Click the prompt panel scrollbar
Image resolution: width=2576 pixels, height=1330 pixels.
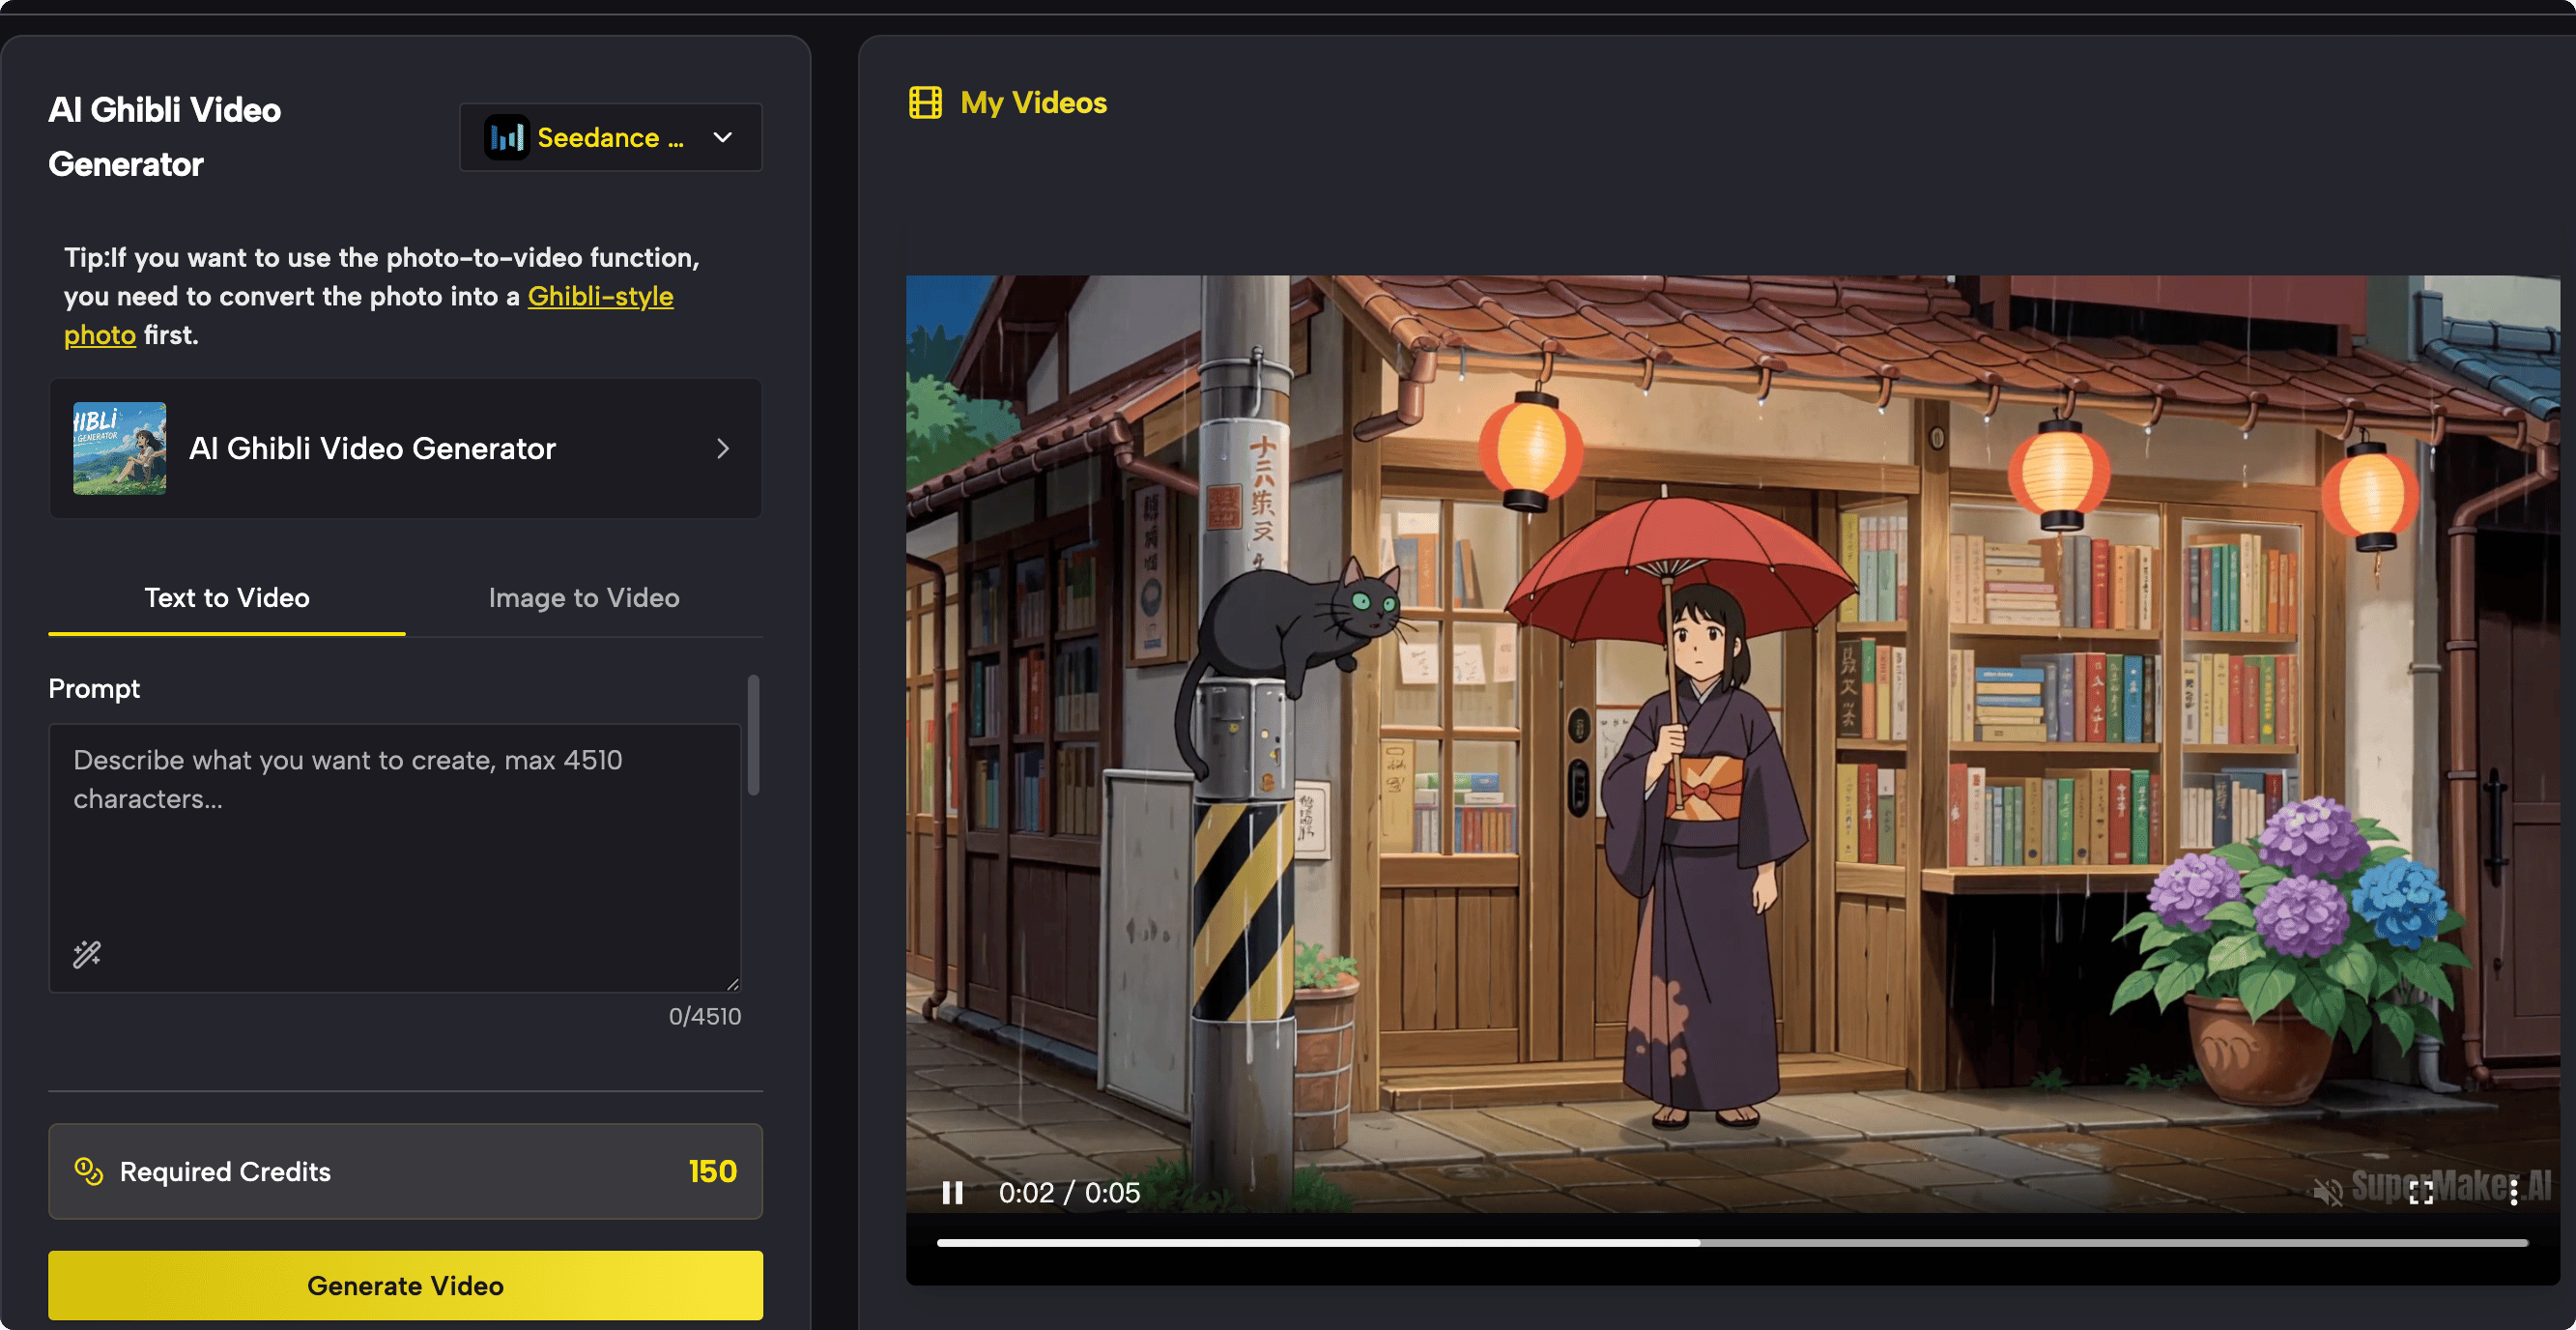pyautogui.click(x=753, y=735)
